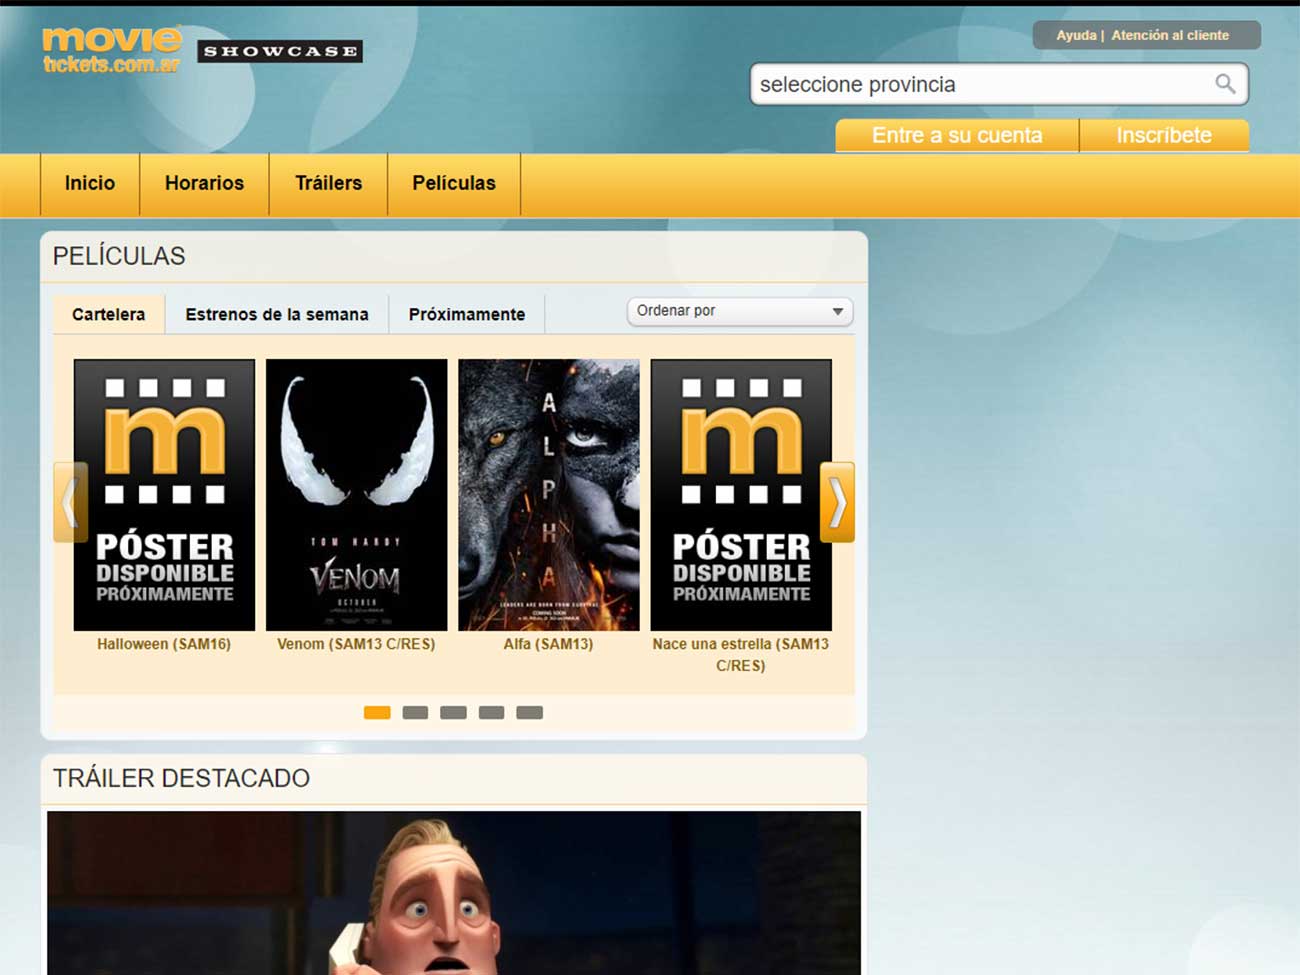
Task: Open the Ordenar por dropdown
Action: 740,311
